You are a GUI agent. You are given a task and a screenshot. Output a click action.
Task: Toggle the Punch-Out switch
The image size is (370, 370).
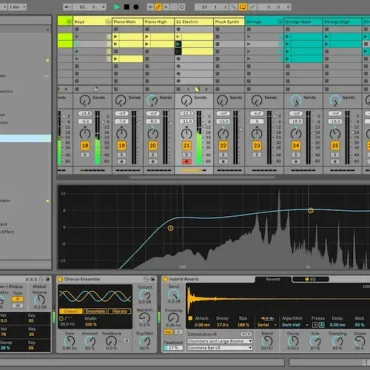(x=252, y=7)
